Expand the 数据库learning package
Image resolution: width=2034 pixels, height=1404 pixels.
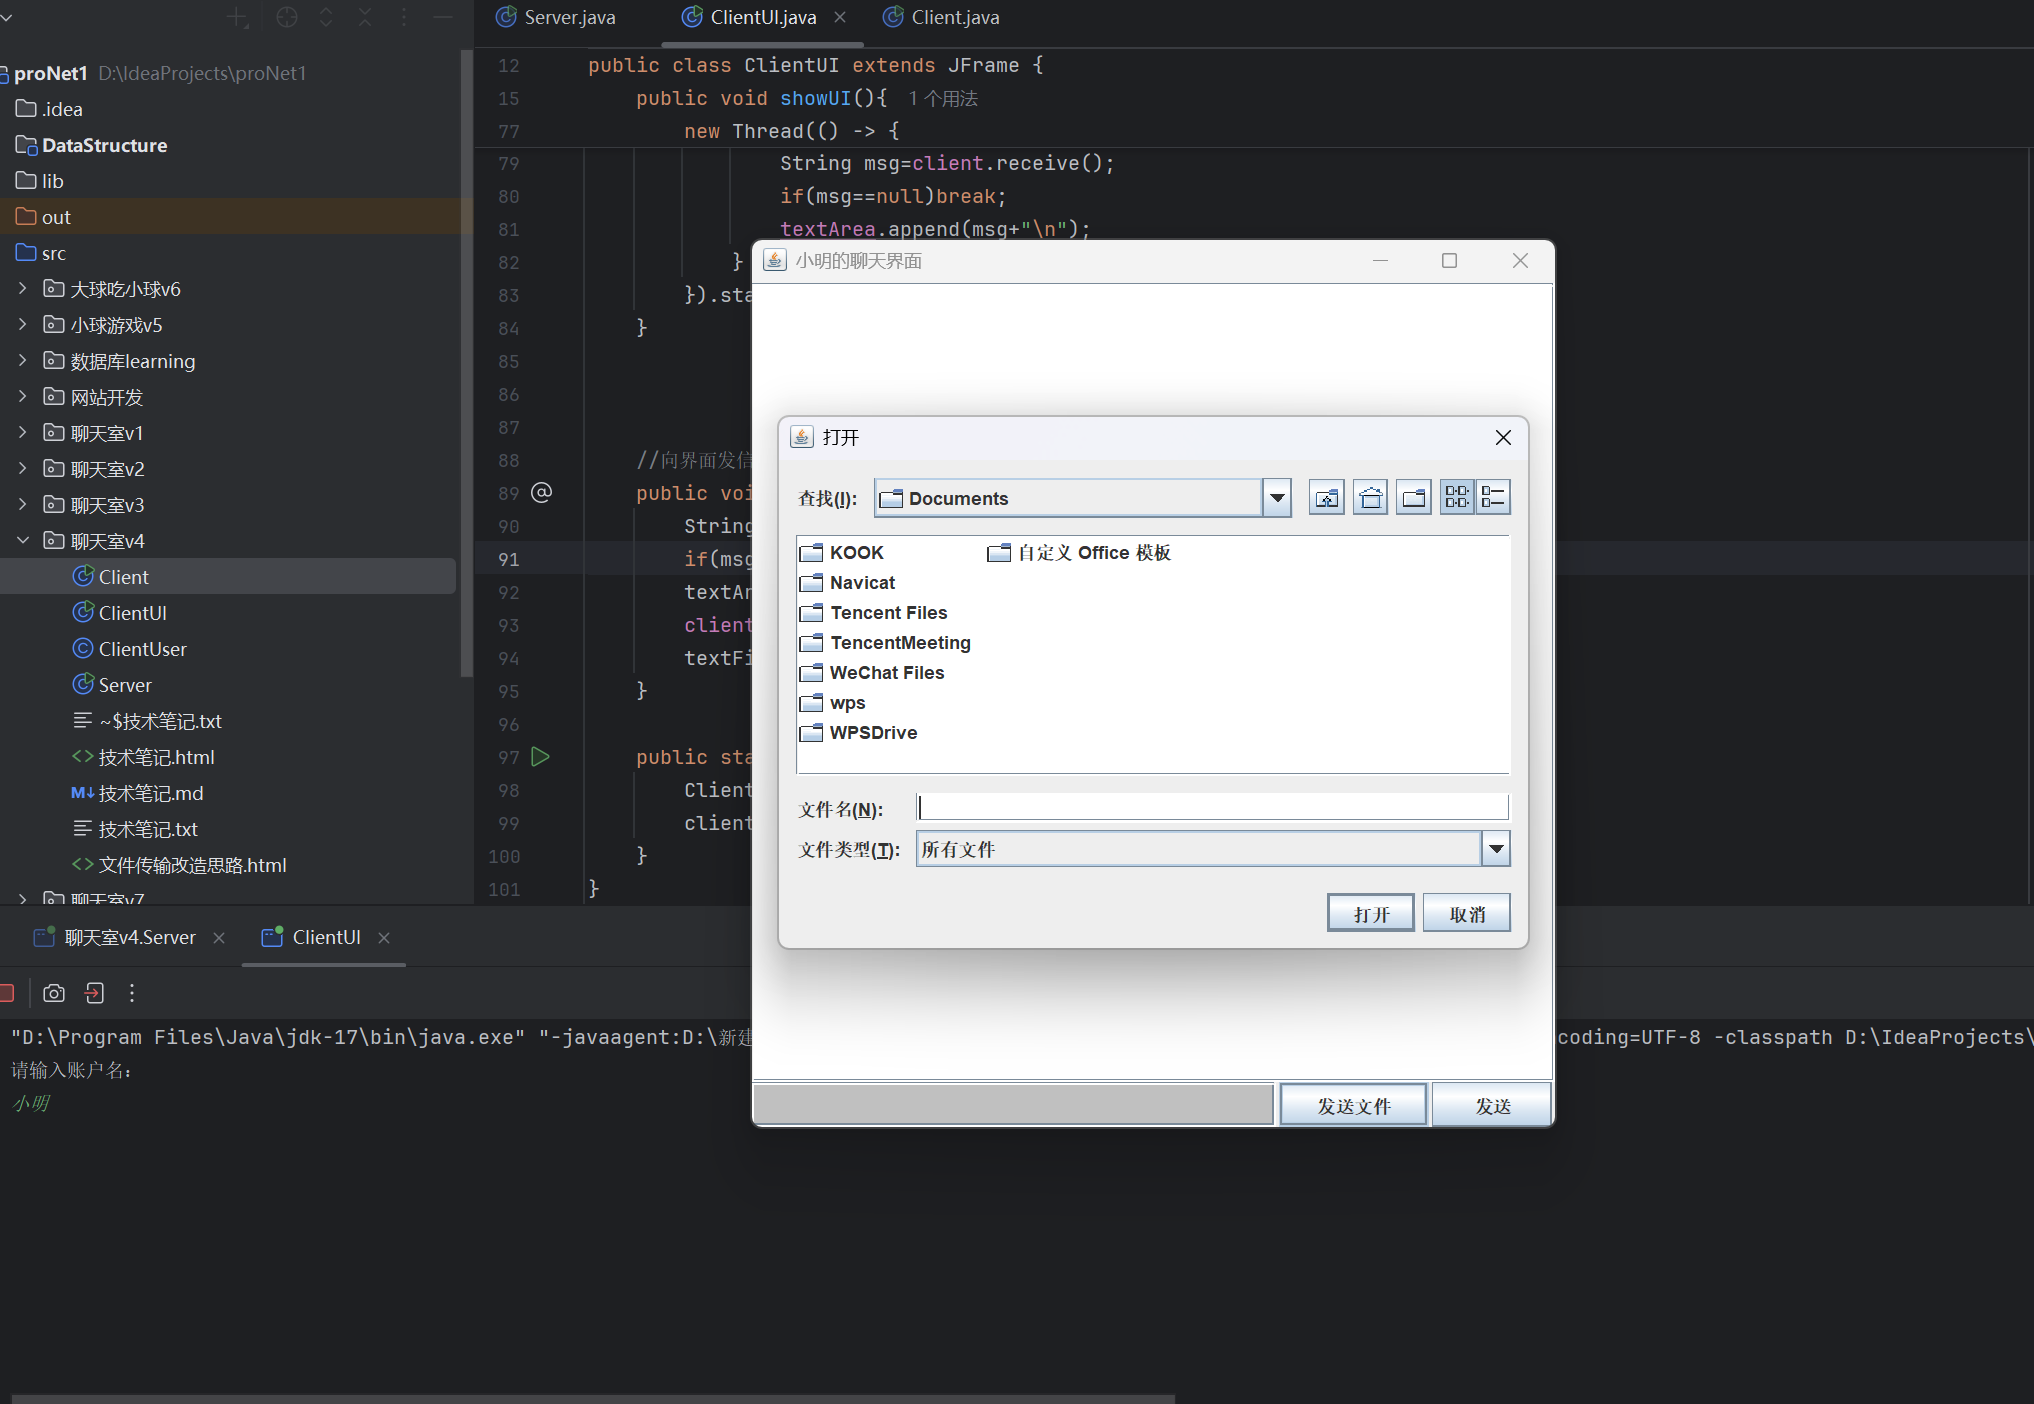(x=22, y=361)
